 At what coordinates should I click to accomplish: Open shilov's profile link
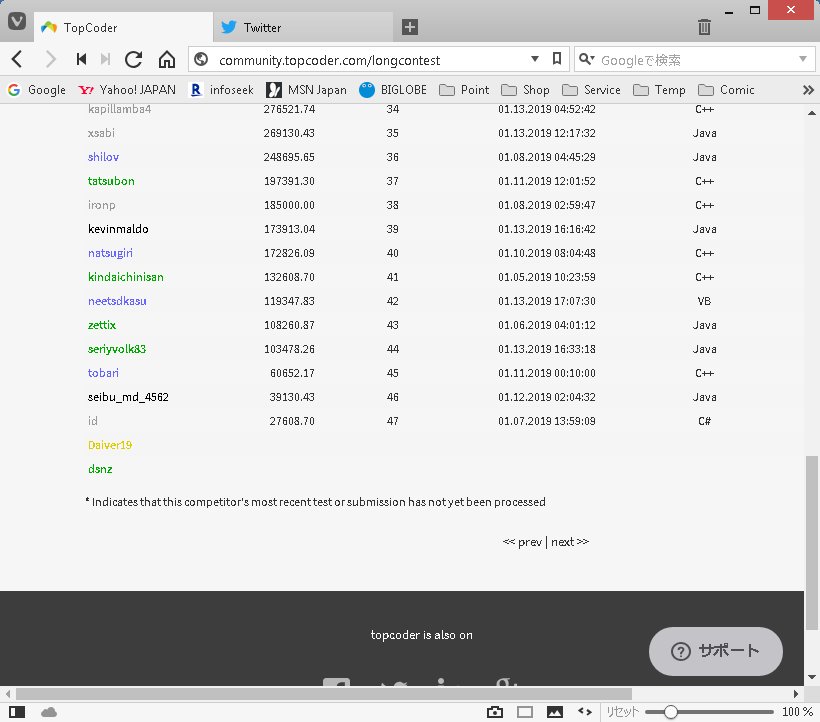(104, 157)
